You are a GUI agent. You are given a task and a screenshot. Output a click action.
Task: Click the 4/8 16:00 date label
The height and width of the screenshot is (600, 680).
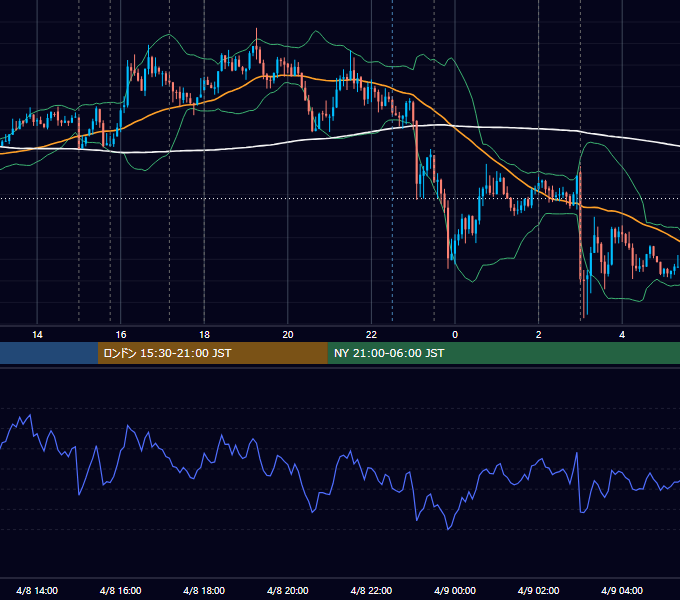coord(121,590)
